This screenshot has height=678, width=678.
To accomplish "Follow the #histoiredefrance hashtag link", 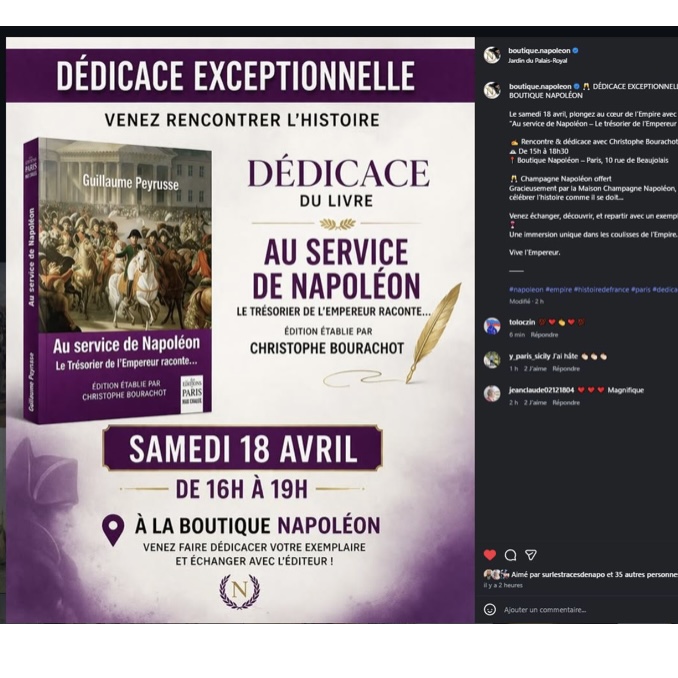I will pyautogui.click(x=601, y=289).
